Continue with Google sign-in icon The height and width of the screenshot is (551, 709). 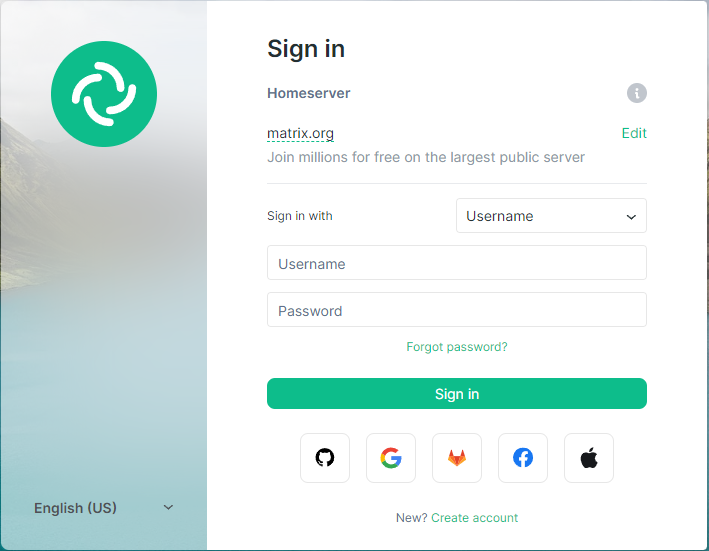point(391,458)
